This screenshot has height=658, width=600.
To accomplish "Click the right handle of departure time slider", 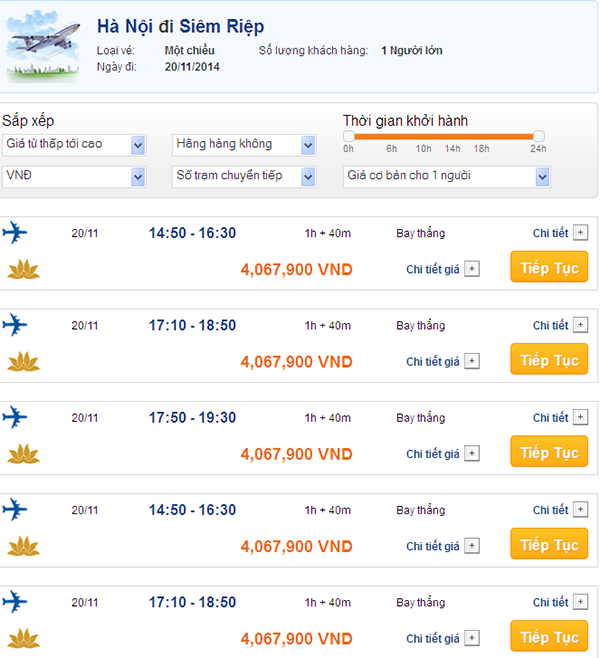I will click(x=539, y=135).
